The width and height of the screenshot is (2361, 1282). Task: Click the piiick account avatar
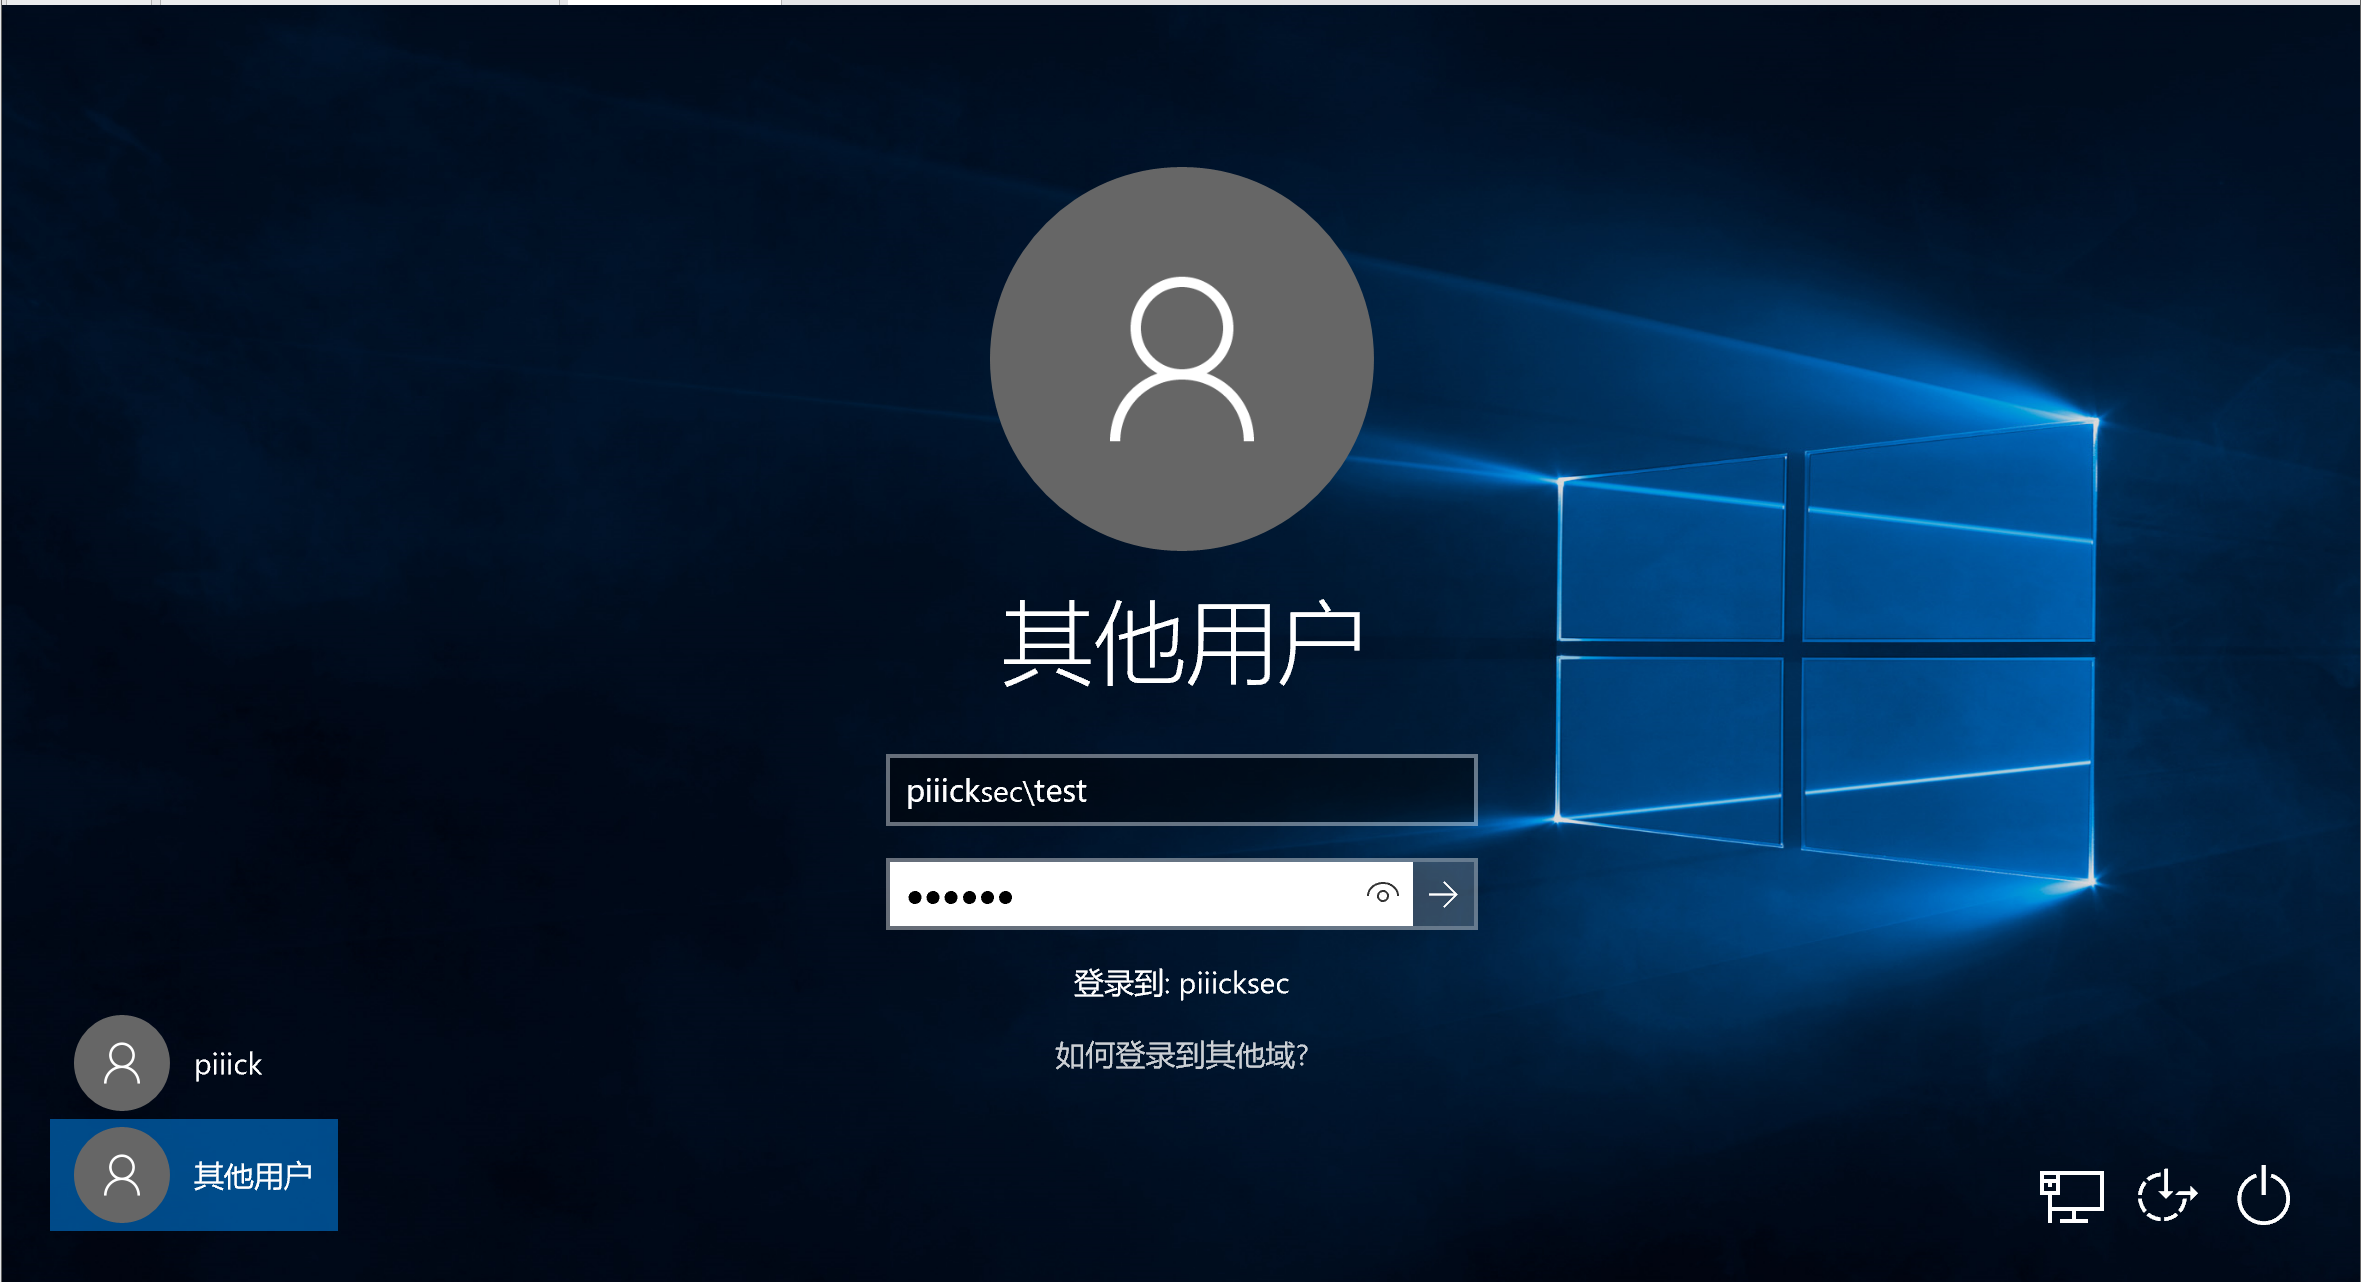[x=122, y=1063]
